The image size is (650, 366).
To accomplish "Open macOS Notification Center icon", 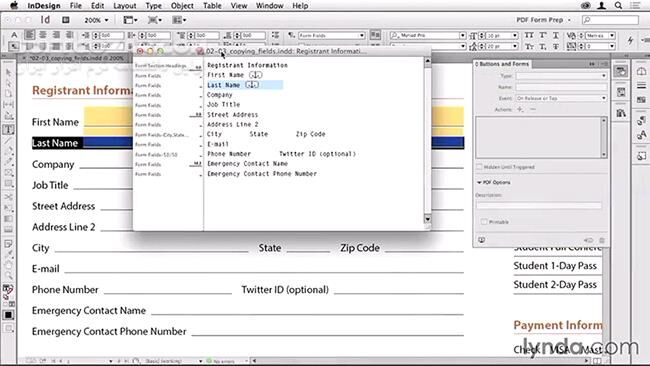I will (x=635, y=6).
